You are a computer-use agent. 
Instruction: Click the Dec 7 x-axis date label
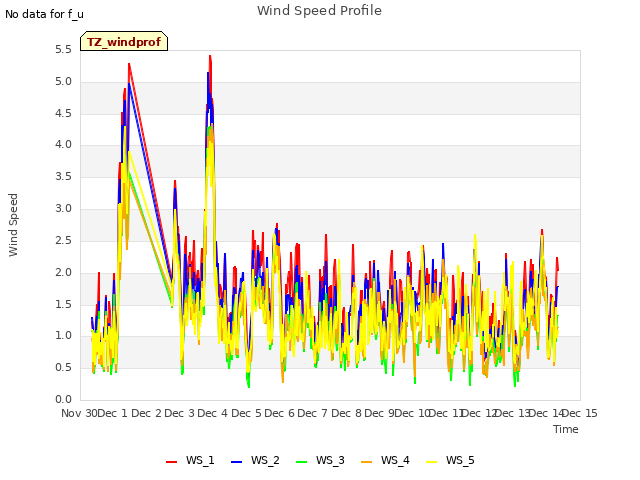(313, 413)
